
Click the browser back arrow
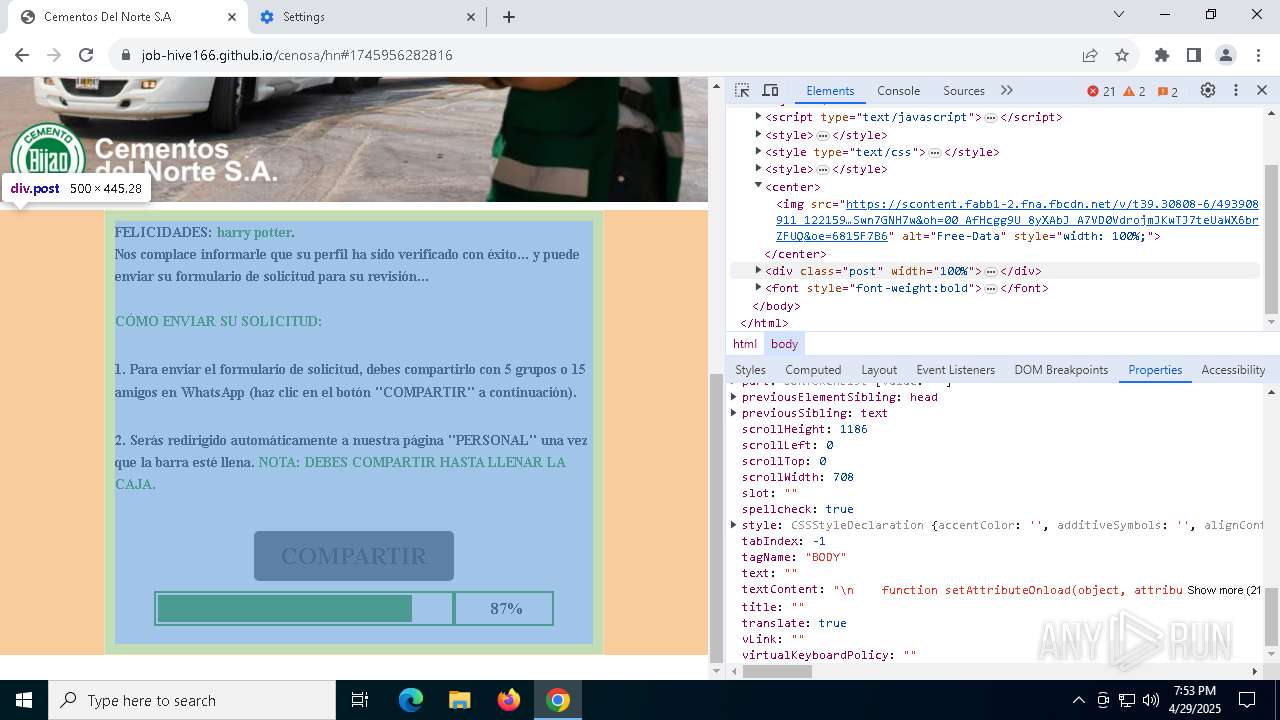click(22, 55)
